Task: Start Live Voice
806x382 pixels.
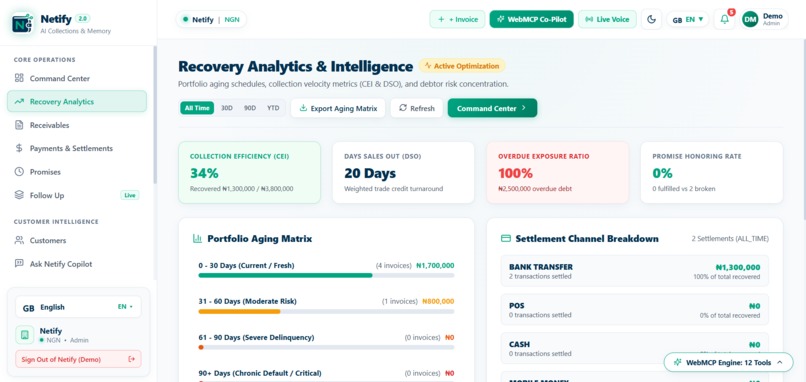Action: point(608,20)
